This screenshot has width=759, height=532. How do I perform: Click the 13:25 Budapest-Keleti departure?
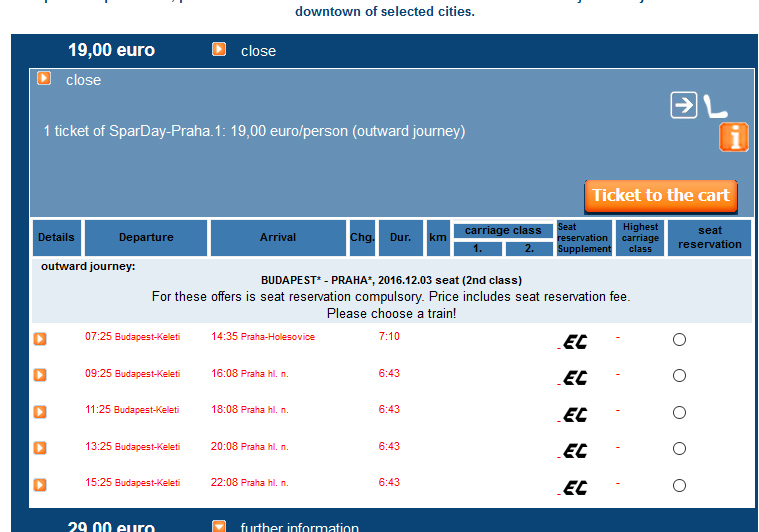coord(133,446)
